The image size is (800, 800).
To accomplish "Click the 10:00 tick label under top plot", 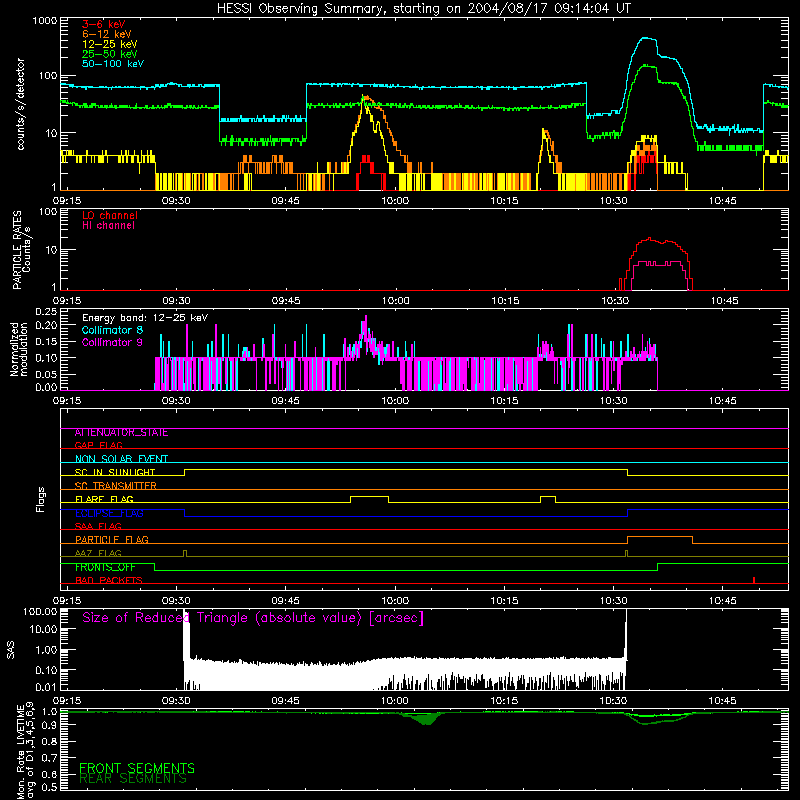I will [395, 201].
